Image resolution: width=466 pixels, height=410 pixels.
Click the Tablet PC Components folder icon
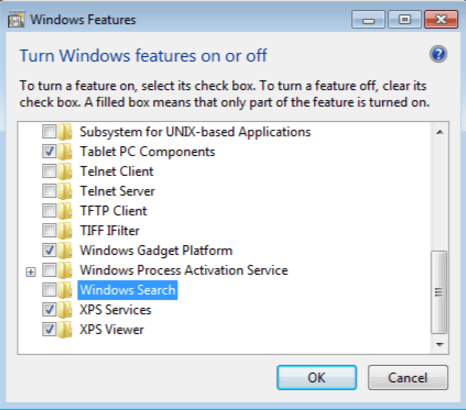coord(65,152)
